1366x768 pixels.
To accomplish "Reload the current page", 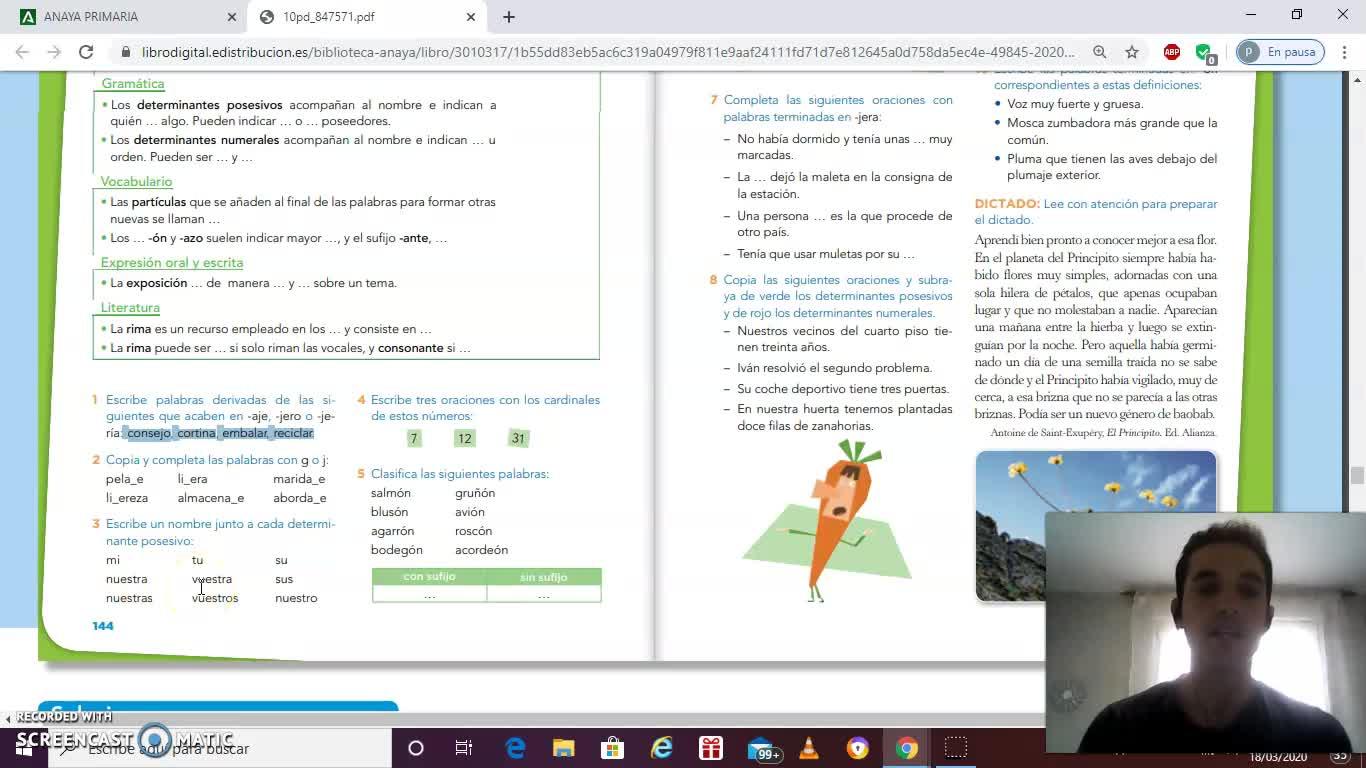I will tap(86, 52).
